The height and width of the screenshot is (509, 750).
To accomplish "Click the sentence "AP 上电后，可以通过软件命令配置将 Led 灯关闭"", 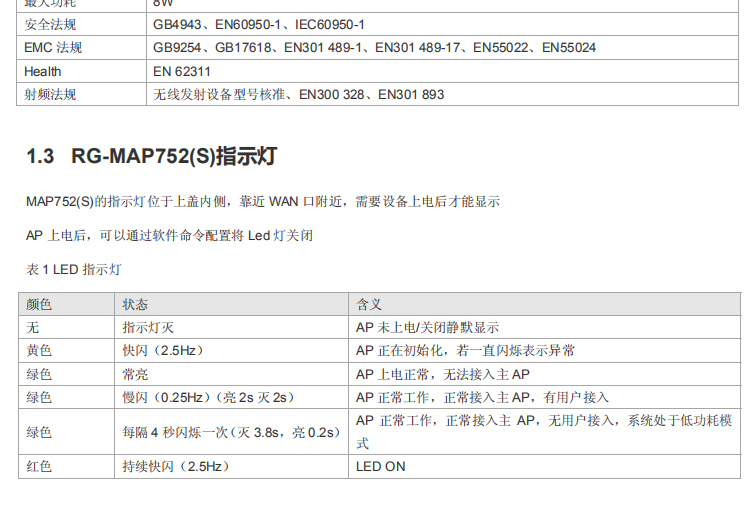I will point(169,235).
